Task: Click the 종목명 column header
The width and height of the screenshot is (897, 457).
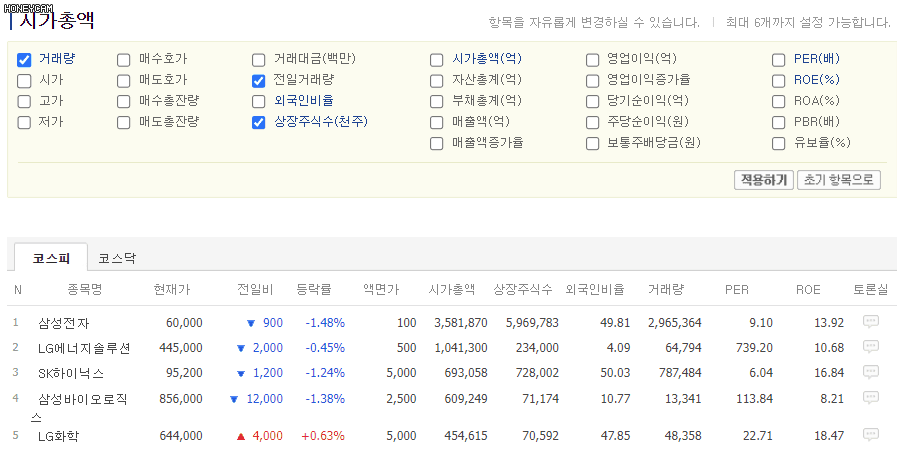Action: click(85, 290)
